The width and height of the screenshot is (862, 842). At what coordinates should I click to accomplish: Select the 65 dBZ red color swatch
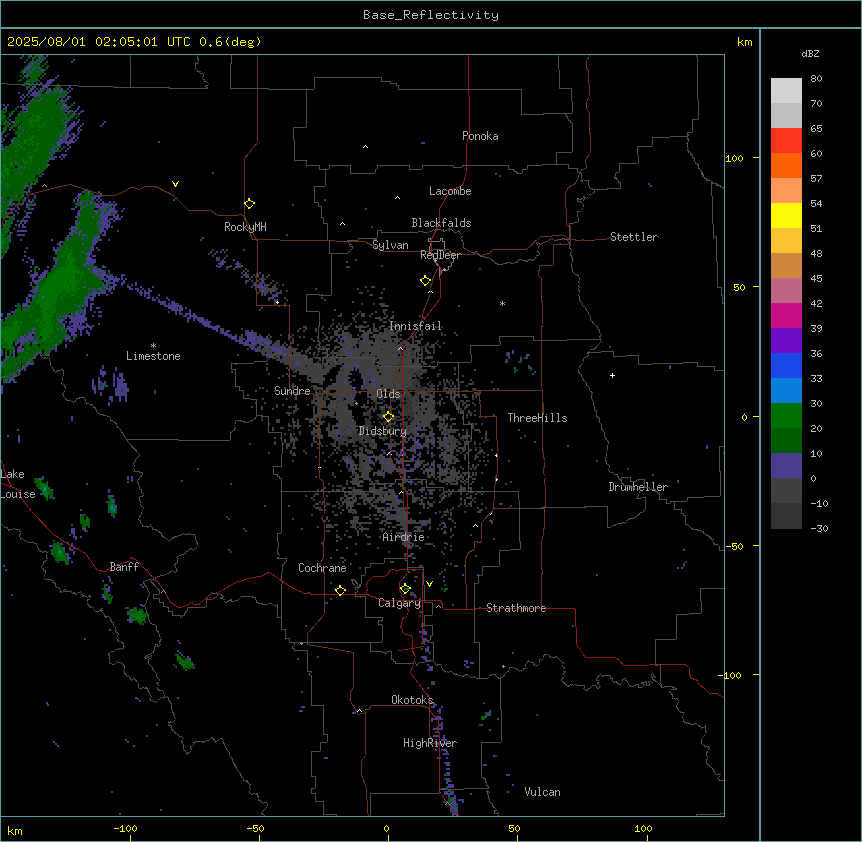pyautogui.click(x=786, y=140)
